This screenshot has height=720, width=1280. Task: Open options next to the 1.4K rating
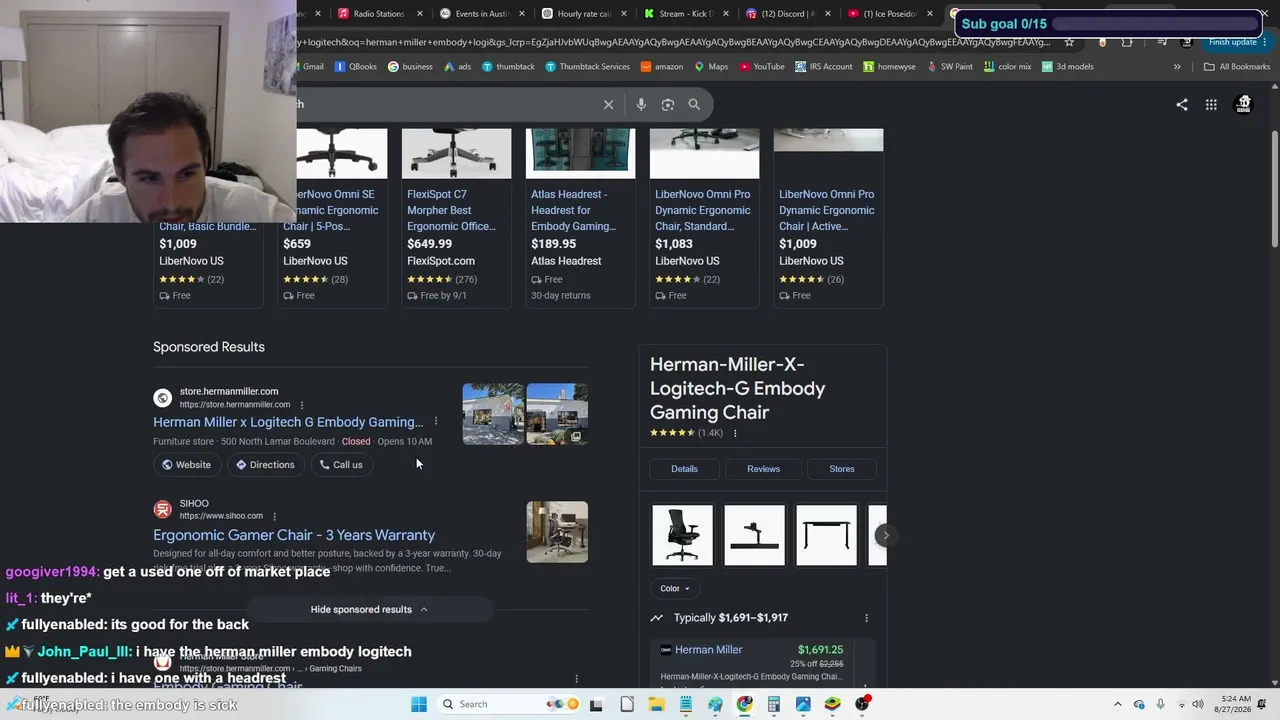coord(735,433)
